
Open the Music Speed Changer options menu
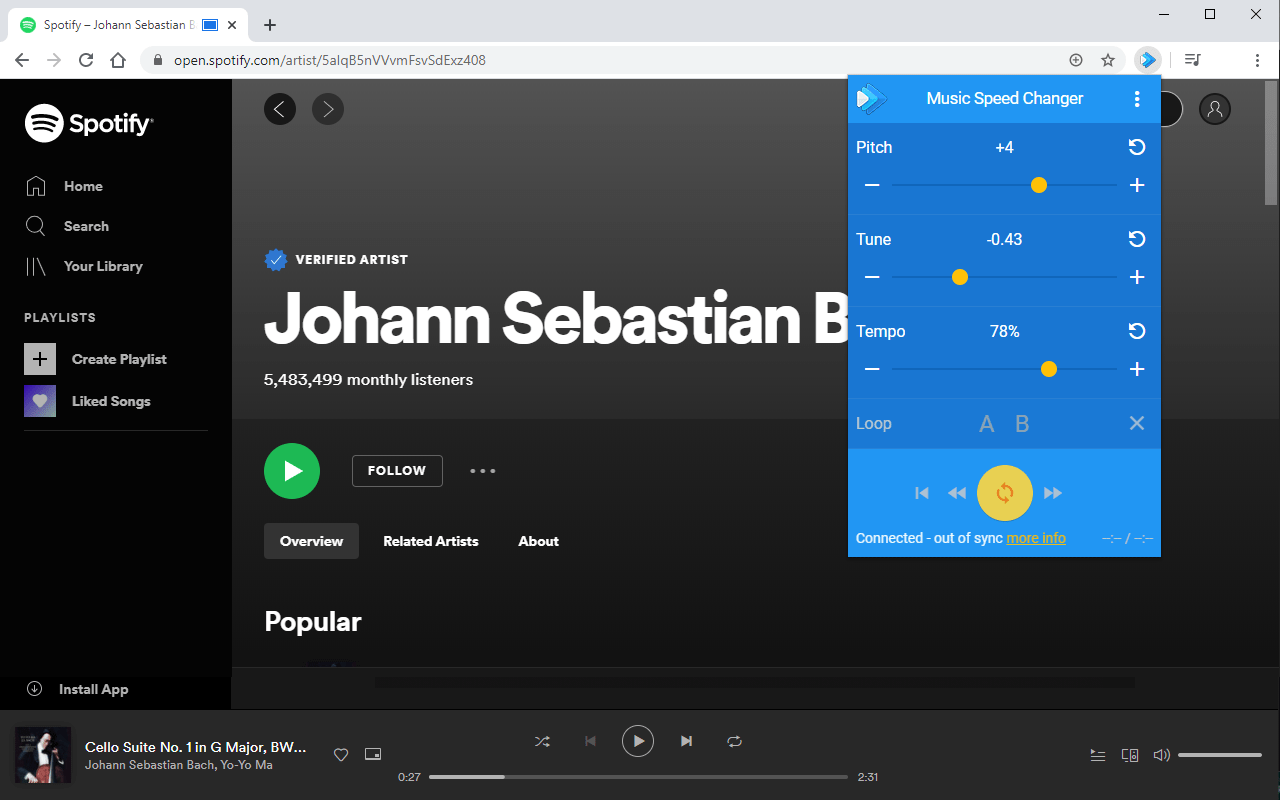point(1137,98)
